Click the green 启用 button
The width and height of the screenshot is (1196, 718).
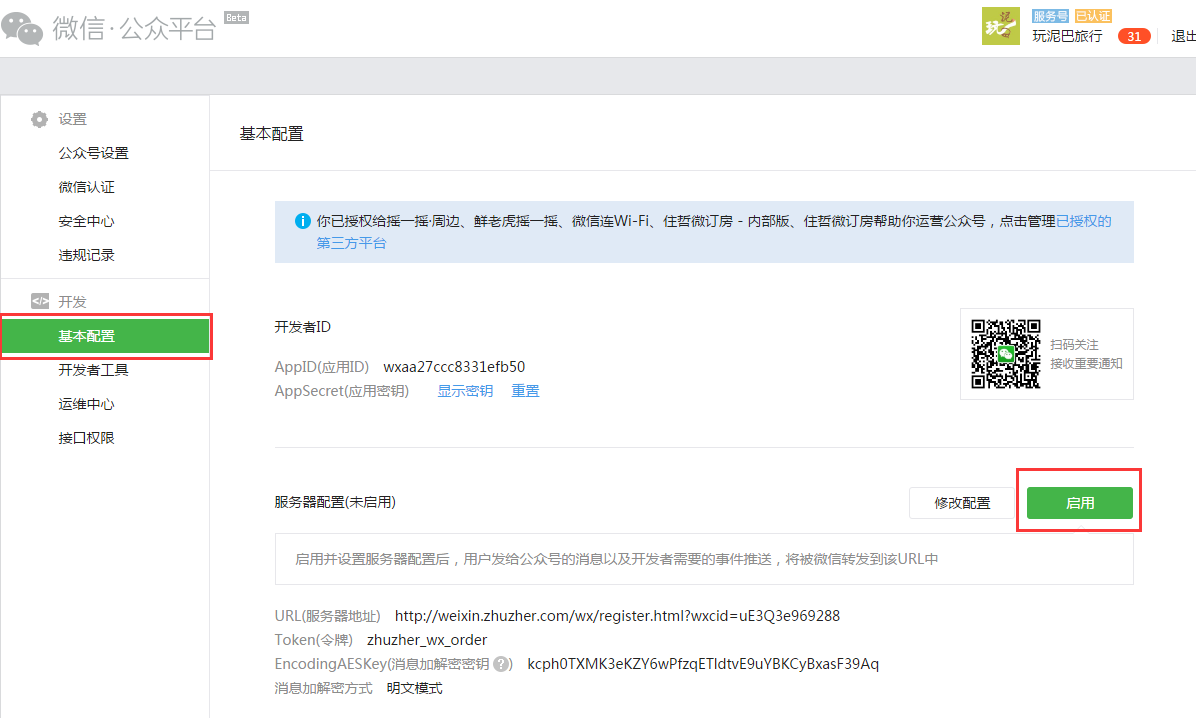1079,503
